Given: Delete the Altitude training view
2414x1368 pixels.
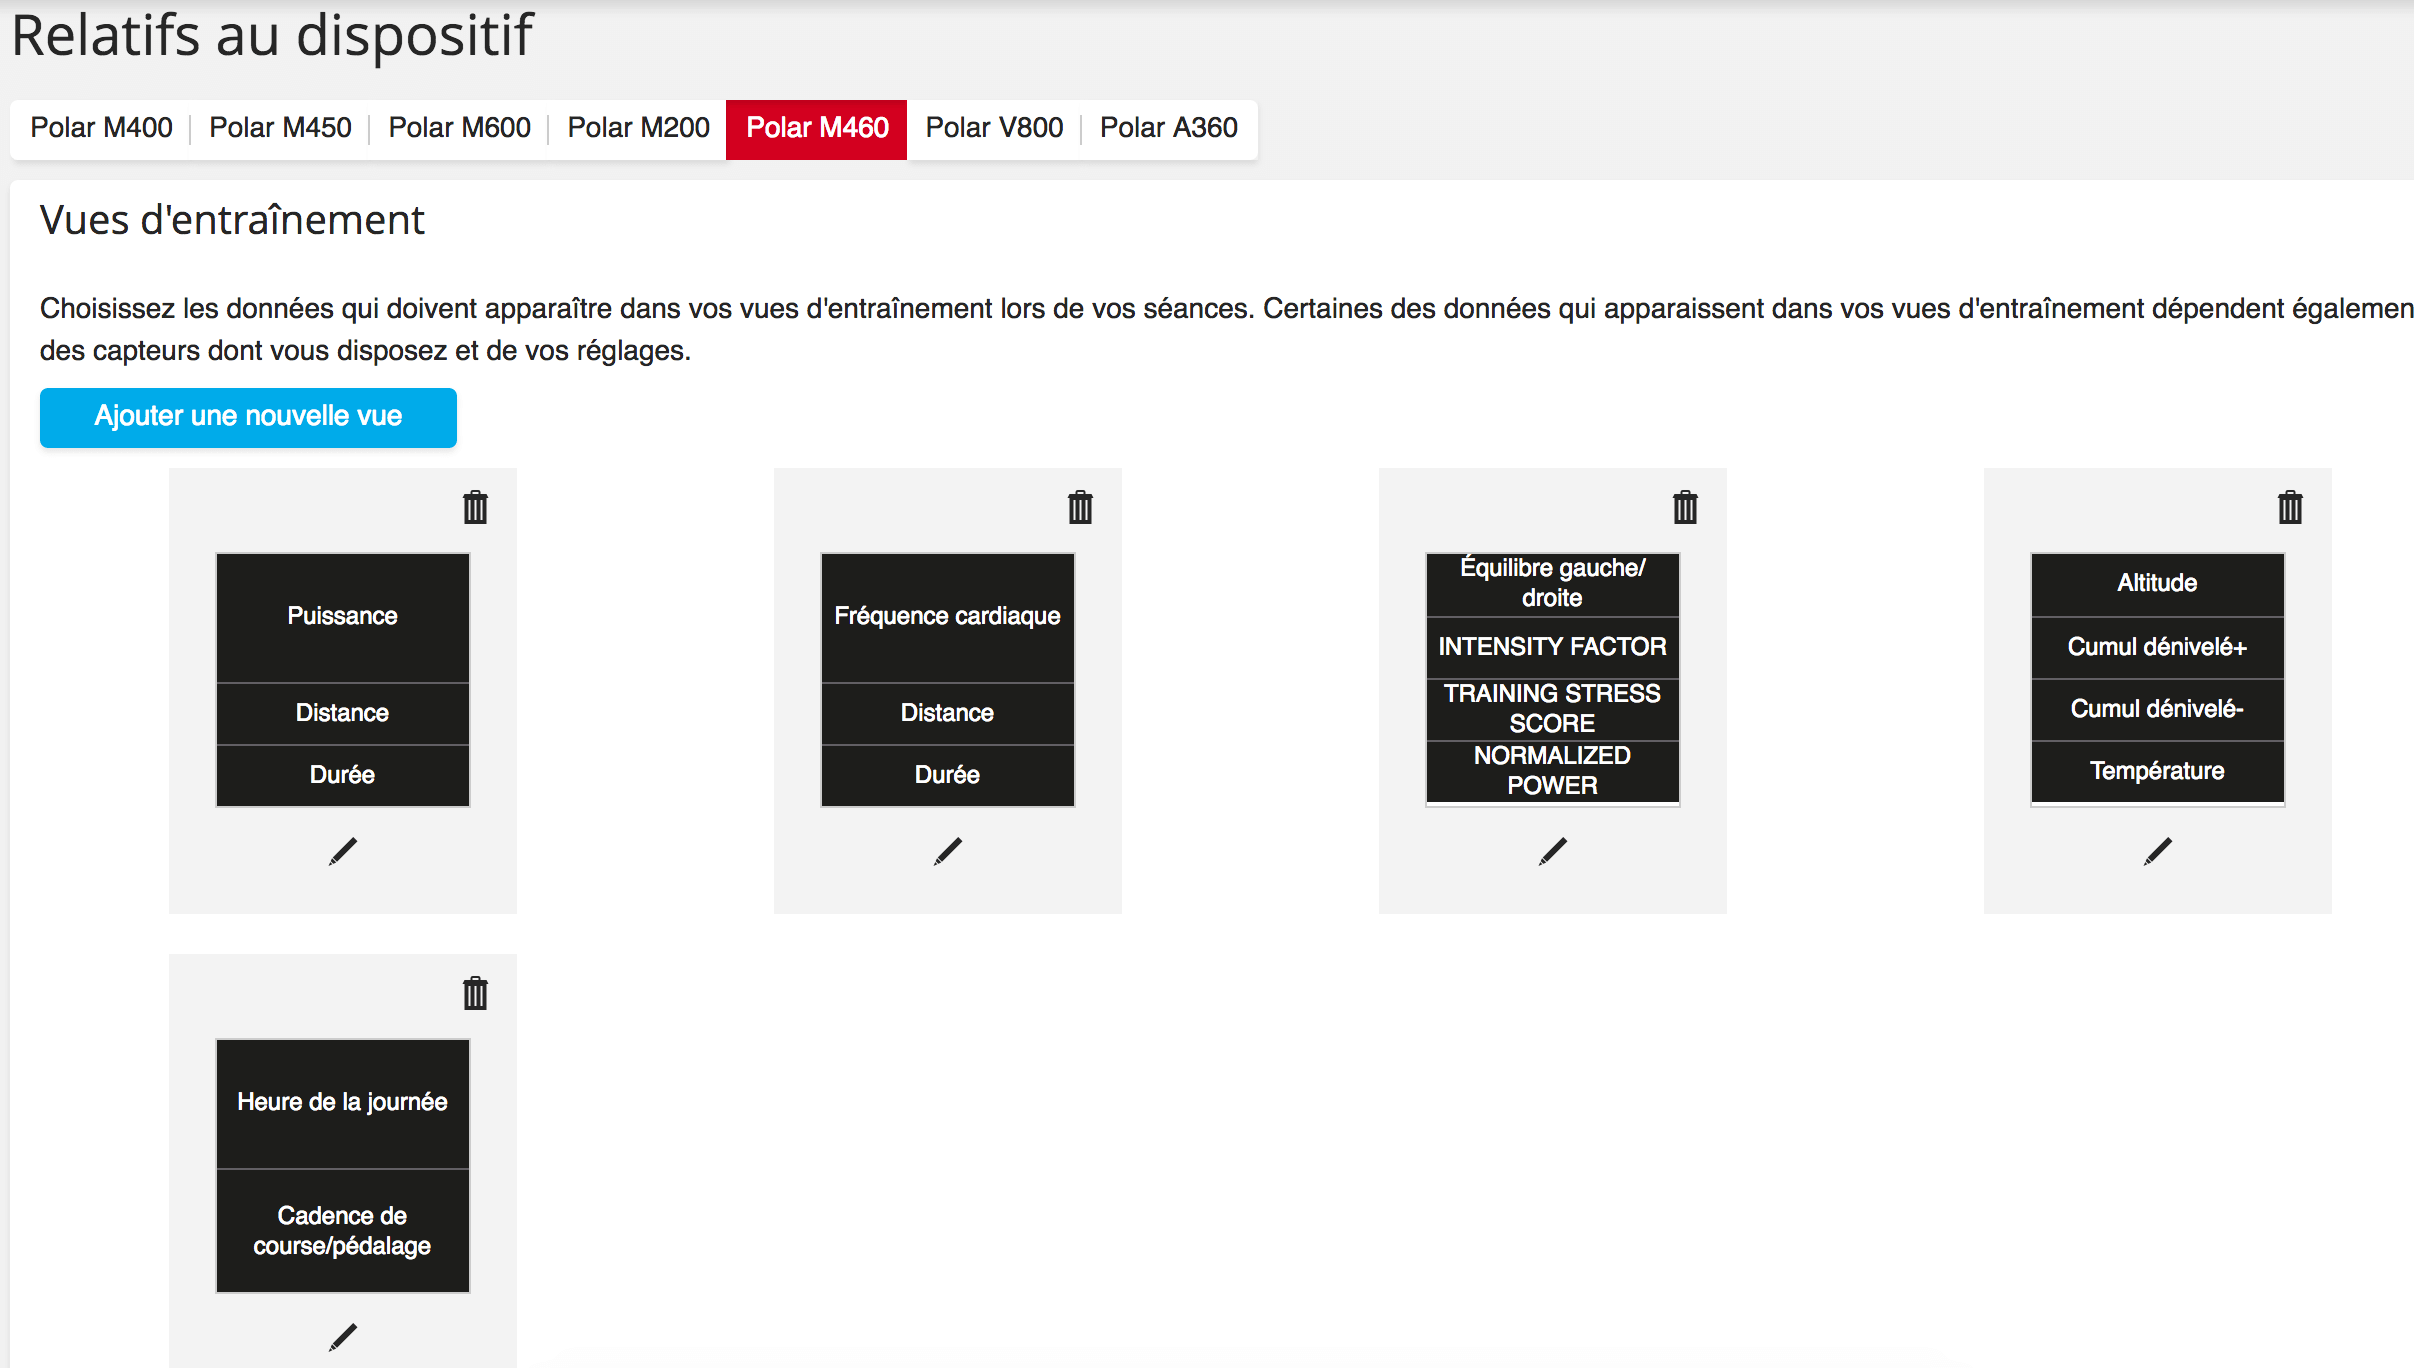Looking at the screenshot, I should [x=2290, y=508].
